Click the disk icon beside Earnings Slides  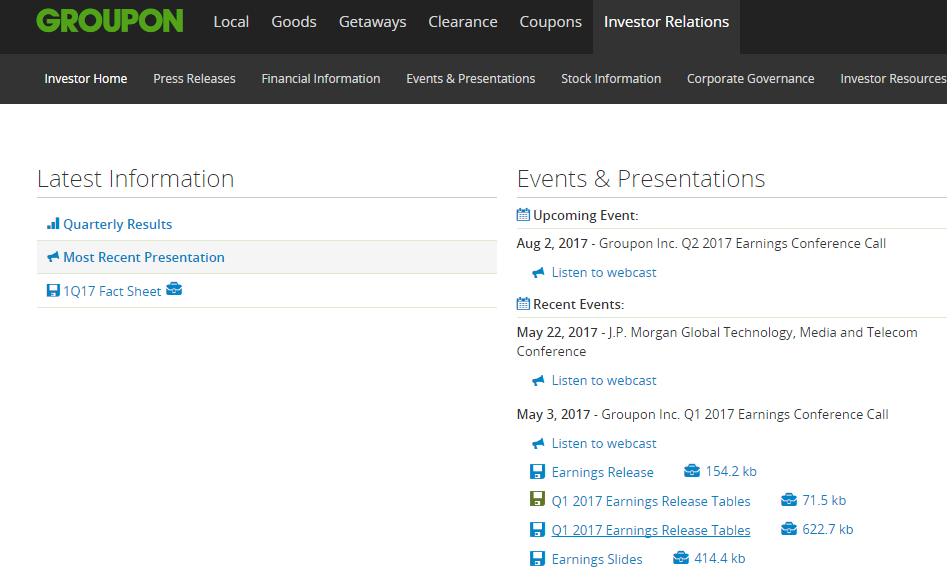tap(537, 559)
